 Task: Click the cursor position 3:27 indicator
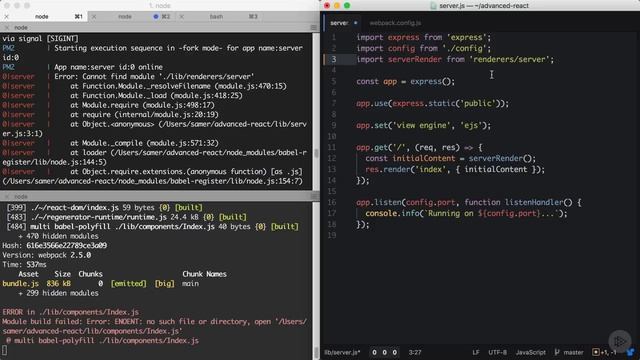pyautogui.click(x=415, y=352)
